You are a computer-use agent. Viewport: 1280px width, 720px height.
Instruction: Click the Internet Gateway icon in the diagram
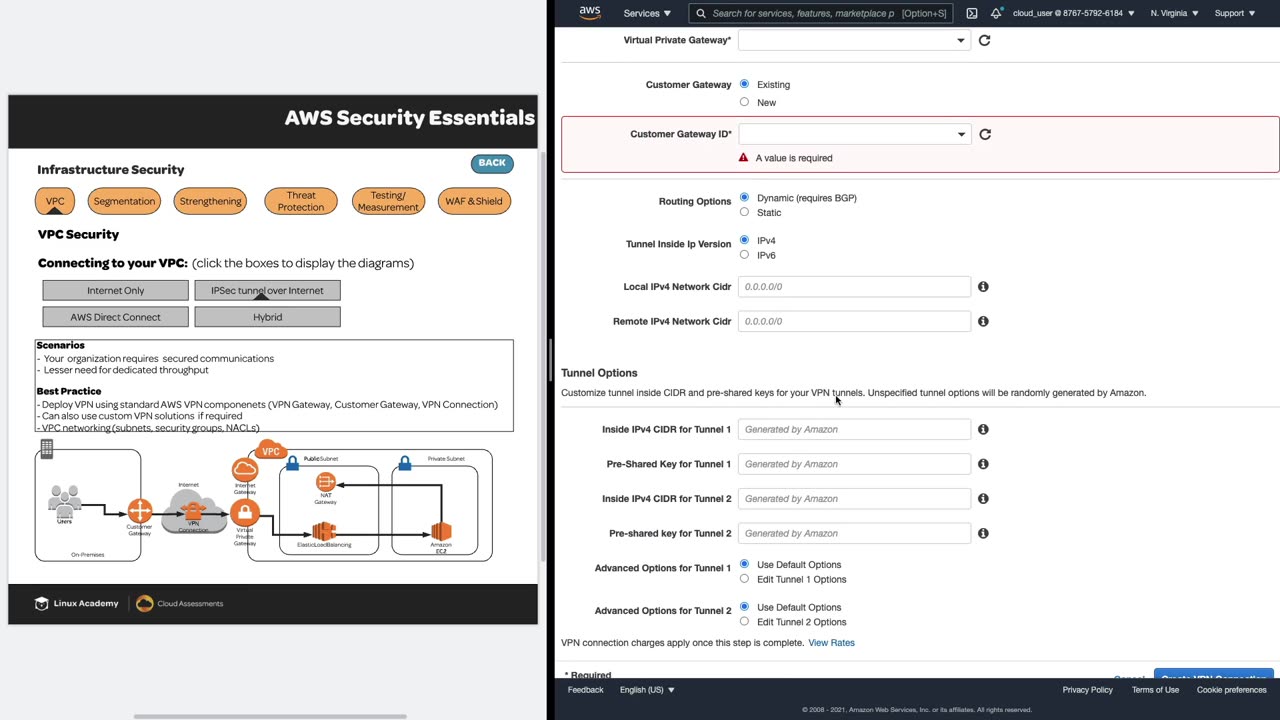(244, 469)
